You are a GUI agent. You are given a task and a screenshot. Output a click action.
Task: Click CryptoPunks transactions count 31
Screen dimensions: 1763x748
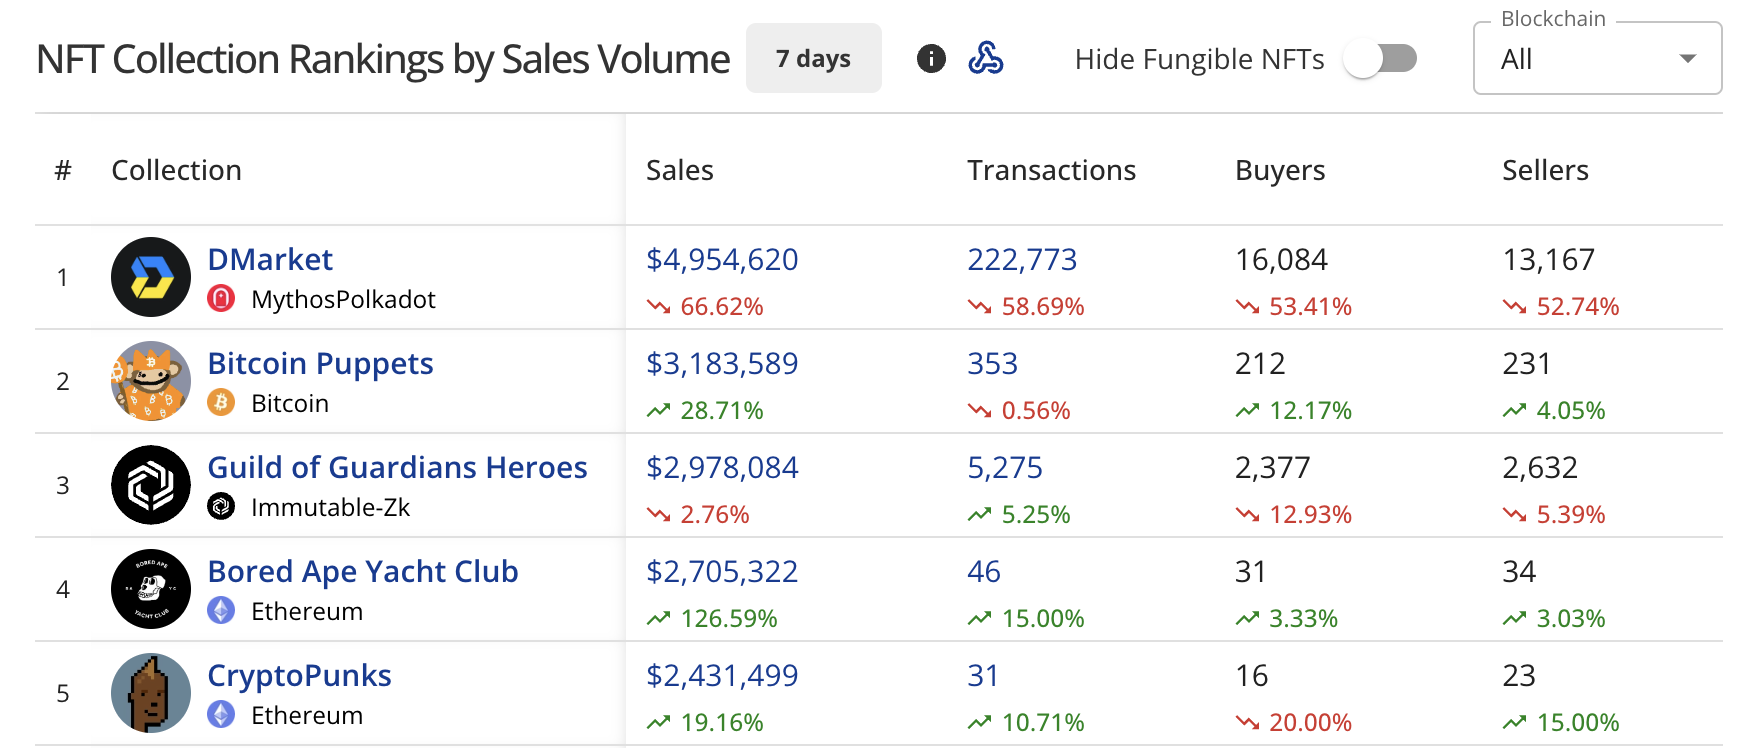pyautogui.click(x=983, y=675)
